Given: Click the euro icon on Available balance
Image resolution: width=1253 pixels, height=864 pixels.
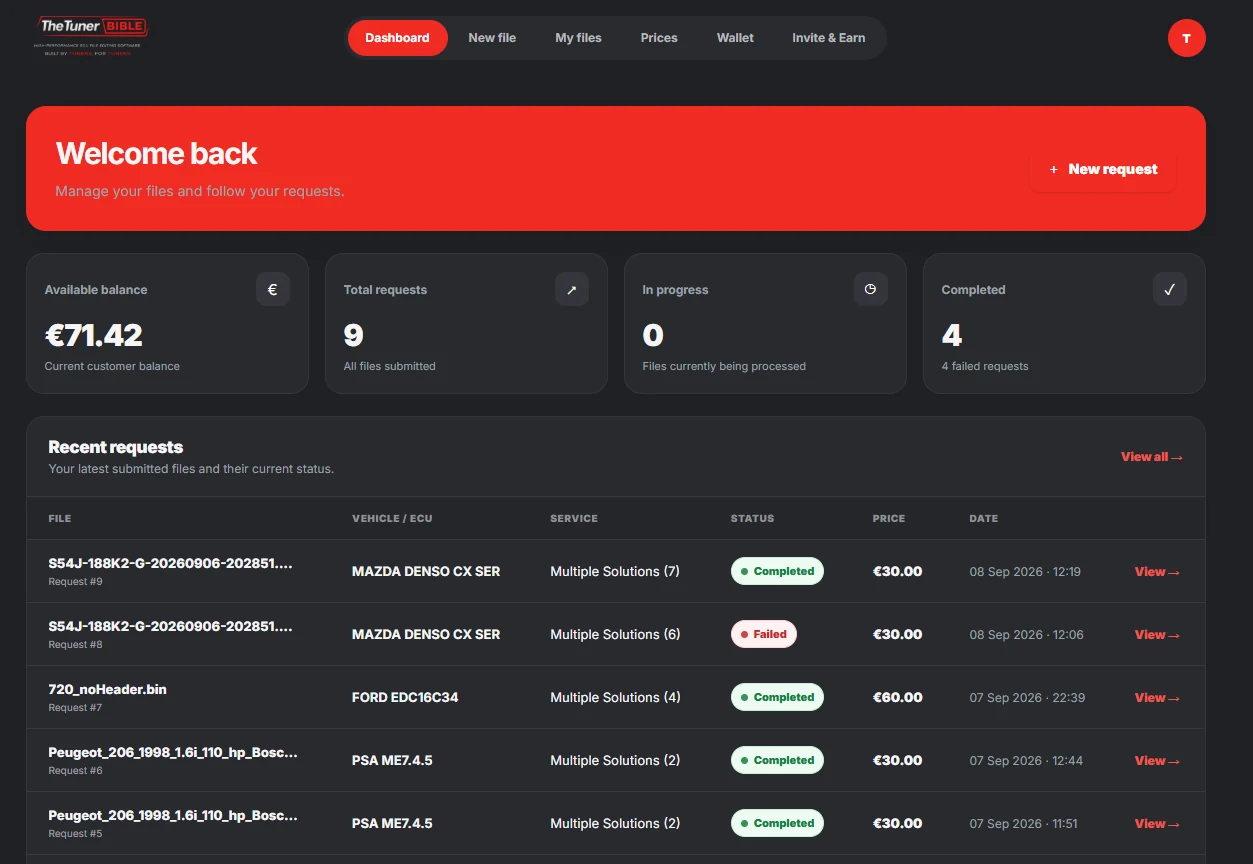Looking at the screenshot, I should click(273, 290).
